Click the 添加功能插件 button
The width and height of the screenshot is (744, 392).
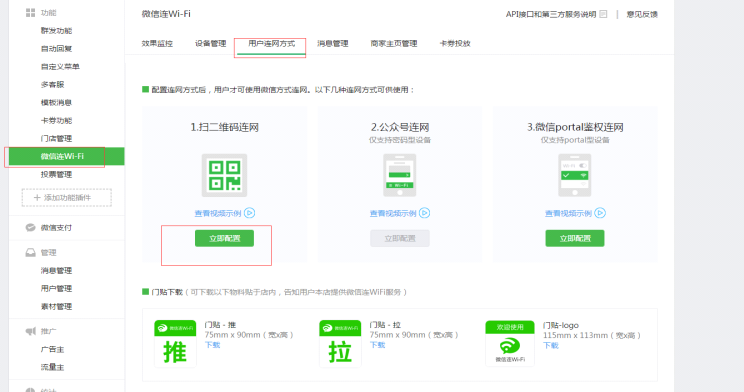click(x=66, y=197)
